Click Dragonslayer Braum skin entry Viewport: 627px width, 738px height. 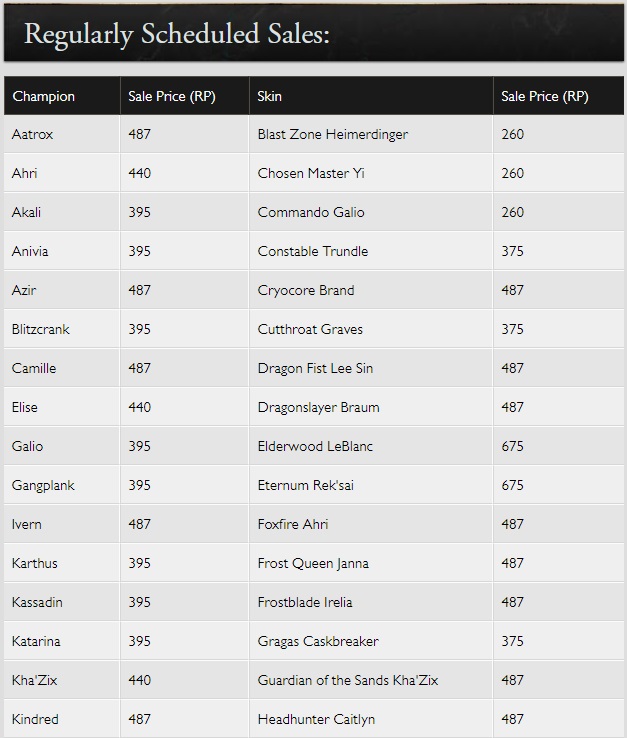click(x=318, y=407)
